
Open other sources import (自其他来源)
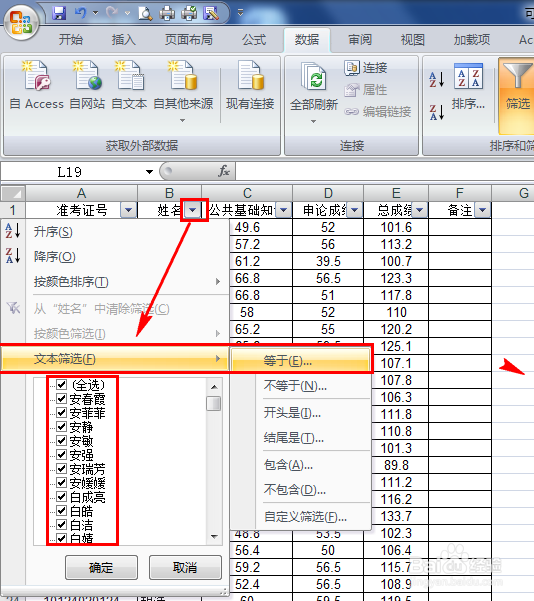[183, 91]
